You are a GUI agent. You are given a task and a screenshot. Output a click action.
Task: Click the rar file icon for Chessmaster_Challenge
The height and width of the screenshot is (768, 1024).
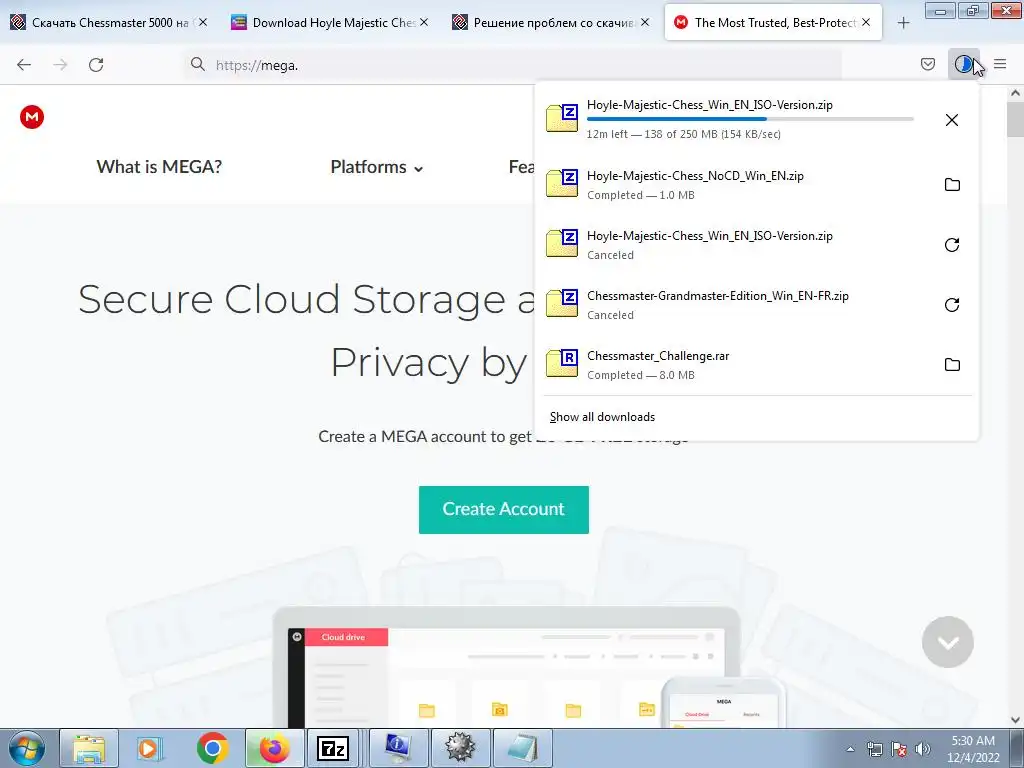point(562,364)
